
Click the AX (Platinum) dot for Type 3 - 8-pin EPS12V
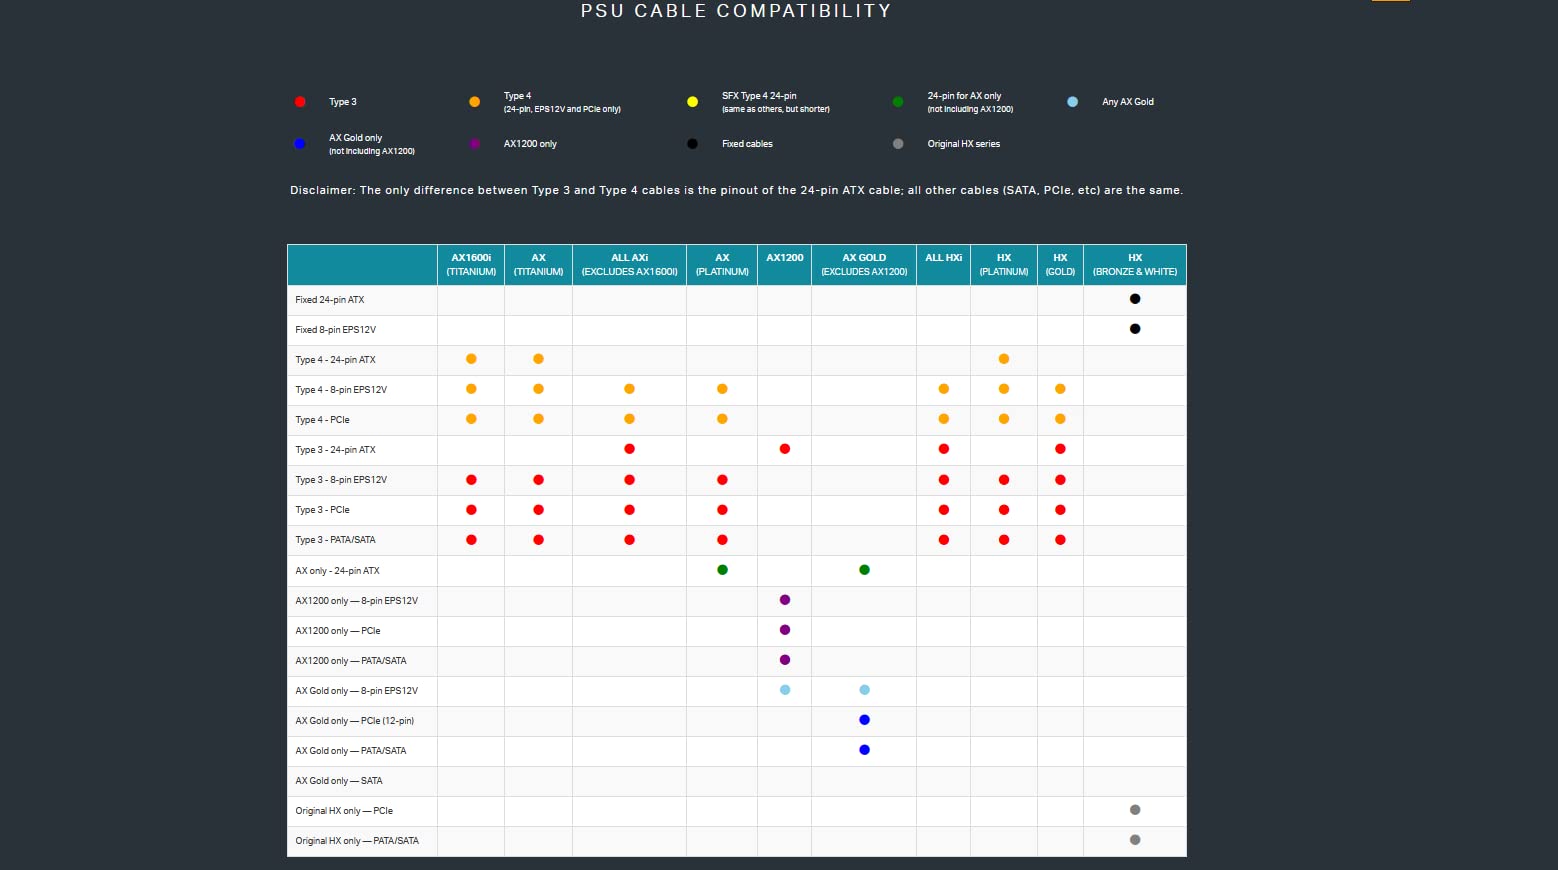click(722, 480)
